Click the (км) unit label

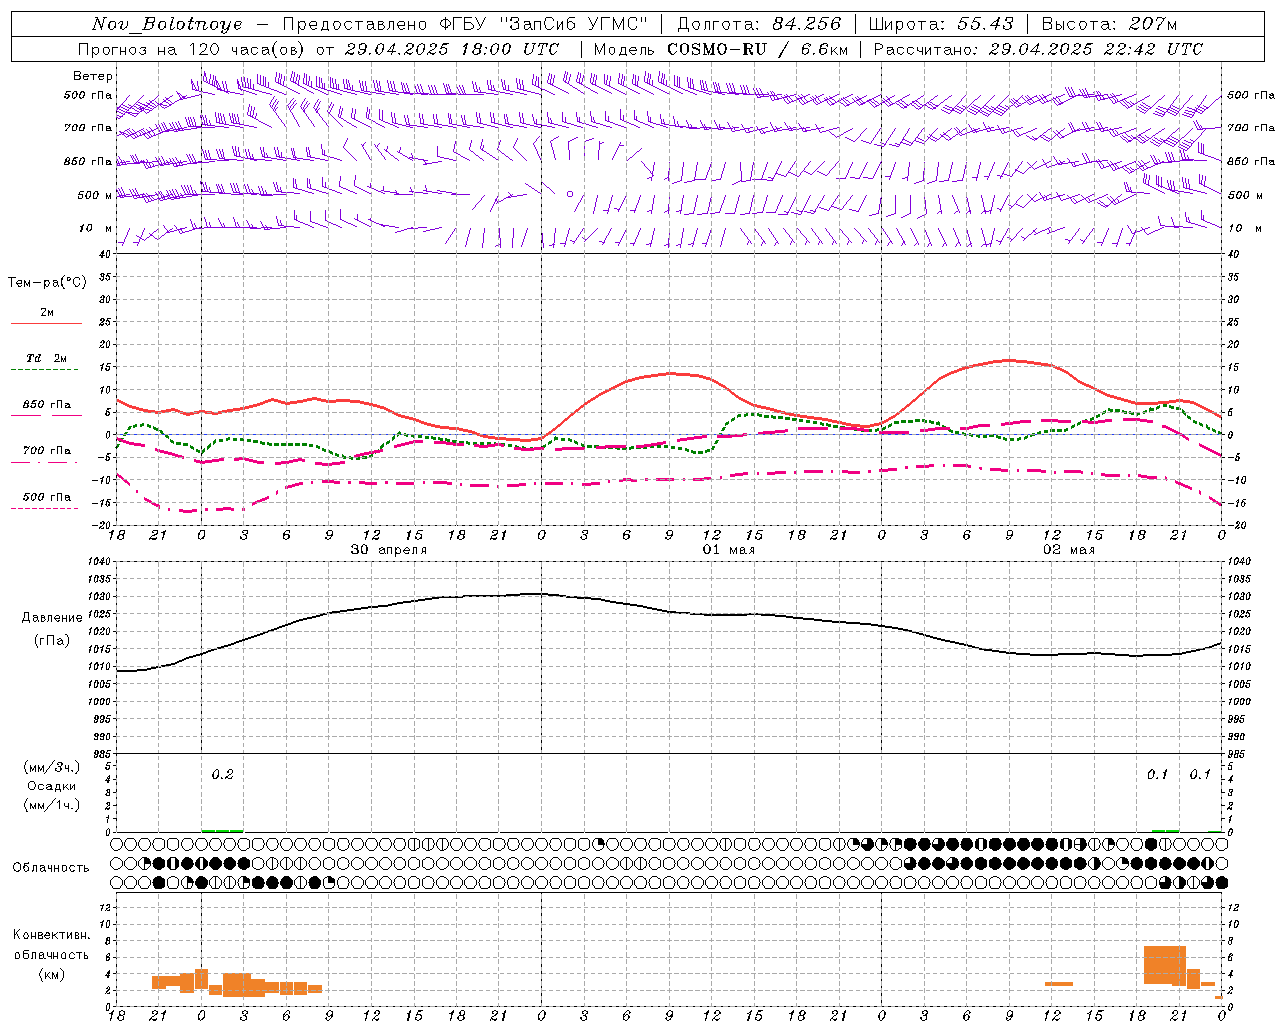(53, 974)
